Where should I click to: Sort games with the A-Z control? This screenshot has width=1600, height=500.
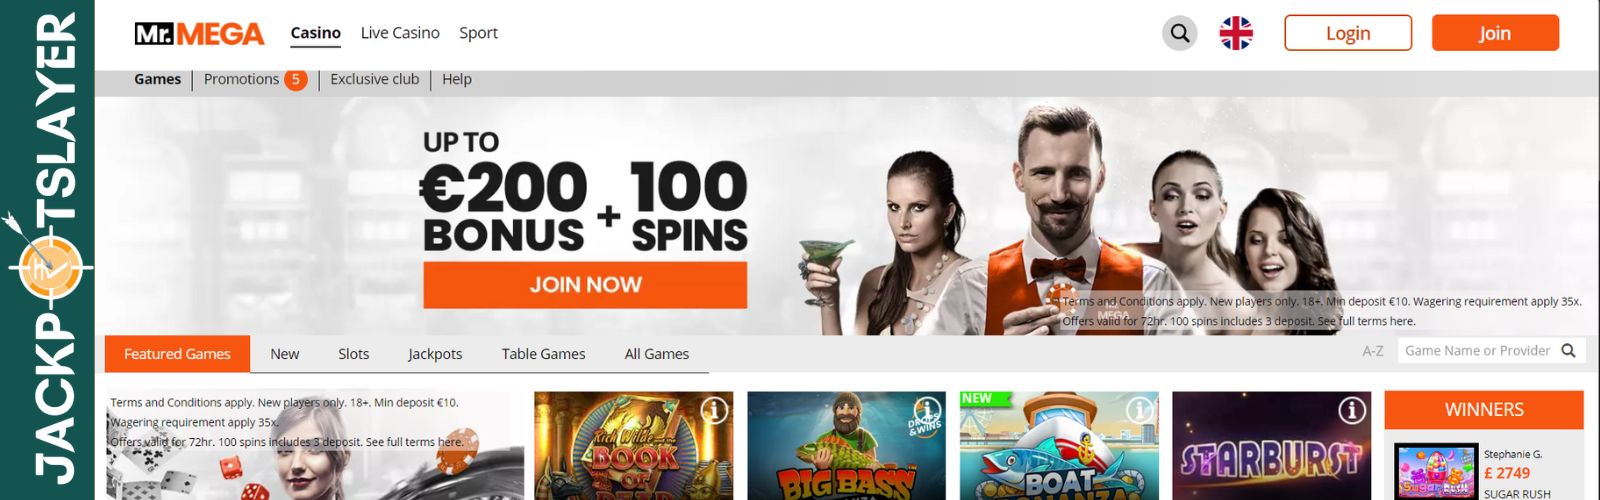click(1373, 351)
